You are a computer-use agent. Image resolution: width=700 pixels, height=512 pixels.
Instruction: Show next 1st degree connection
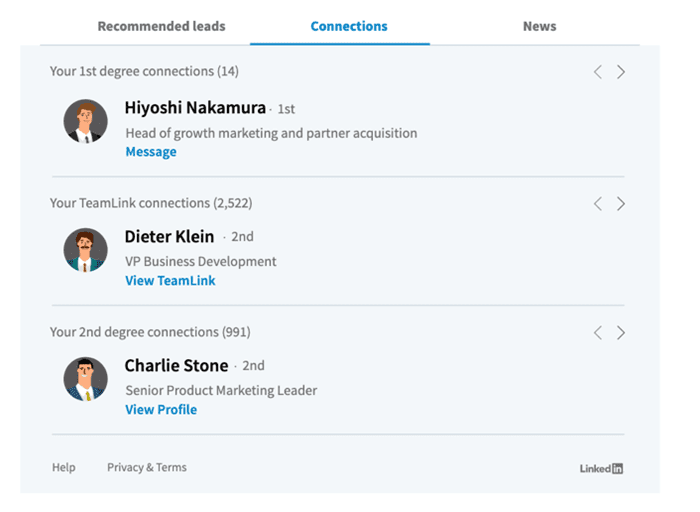point(621,72)
